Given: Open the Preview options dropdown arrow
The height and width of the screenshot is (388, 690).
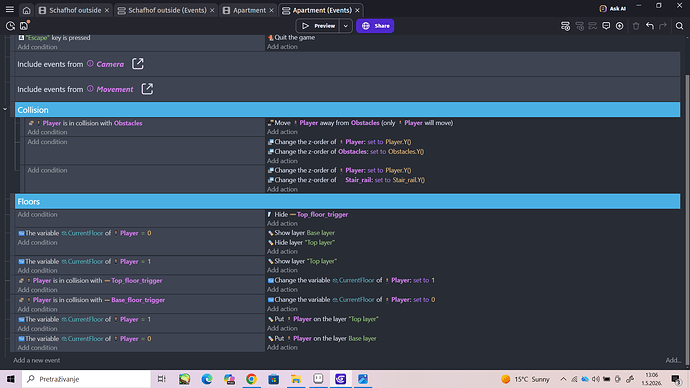Looking at the screenshot, I should pyautogui.click(x=346, y=26).
